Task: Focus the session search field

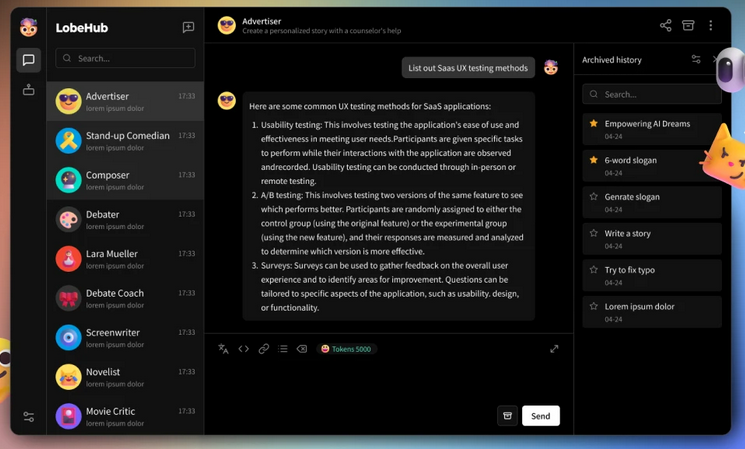Action: [x=125, y=58]
